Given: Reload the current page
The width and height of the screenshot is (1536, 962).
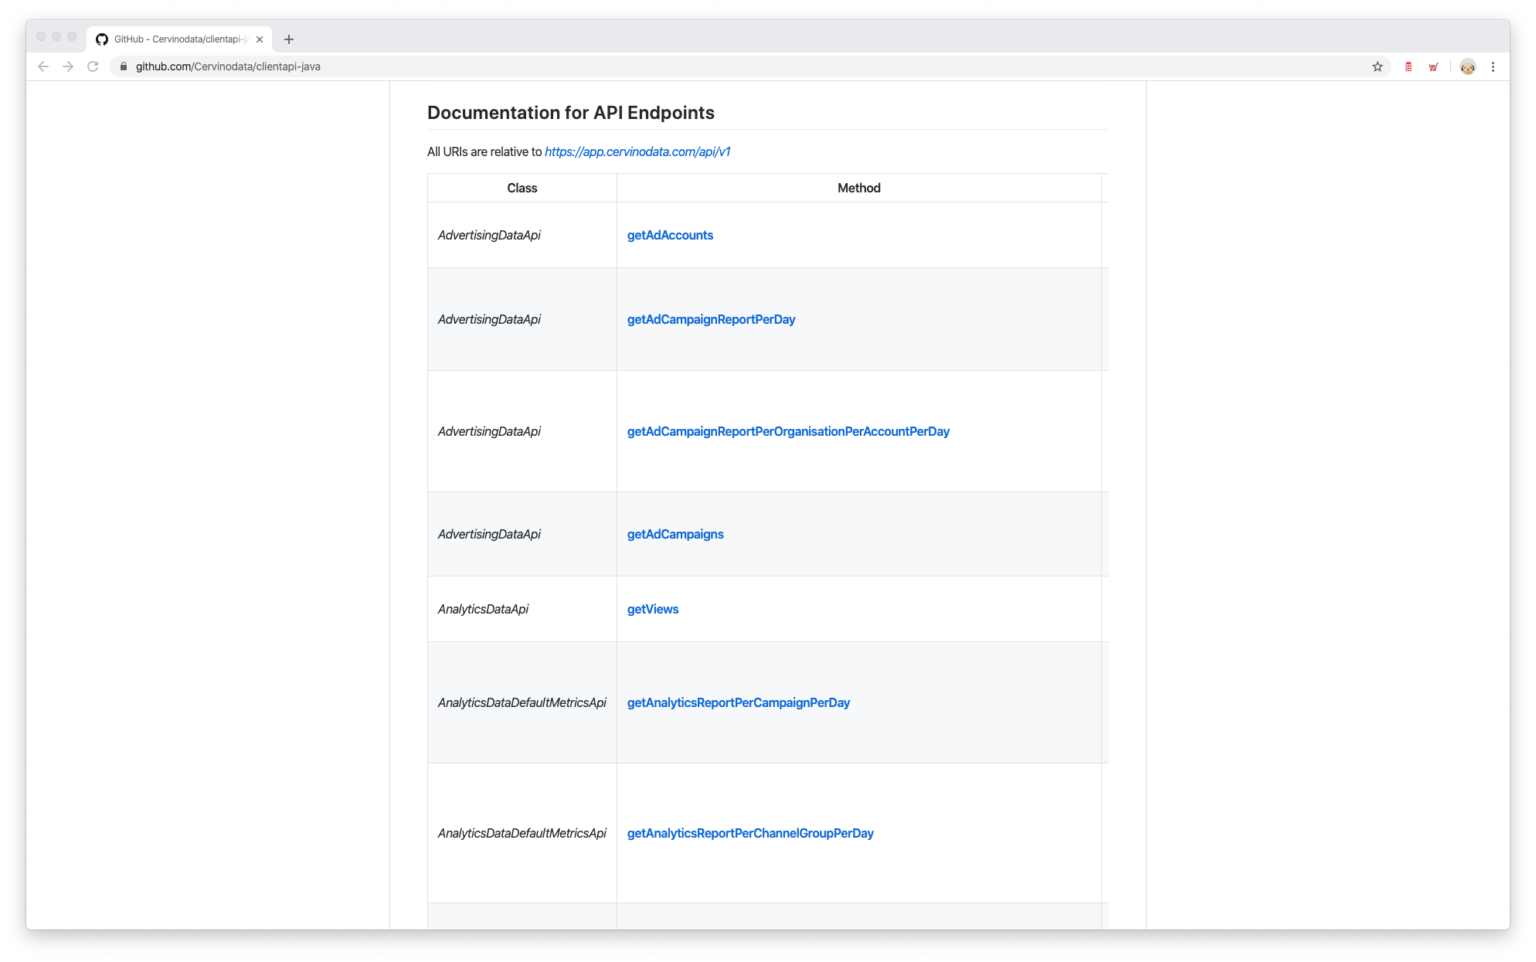Looking at the screenshot, I should point(92,66).
